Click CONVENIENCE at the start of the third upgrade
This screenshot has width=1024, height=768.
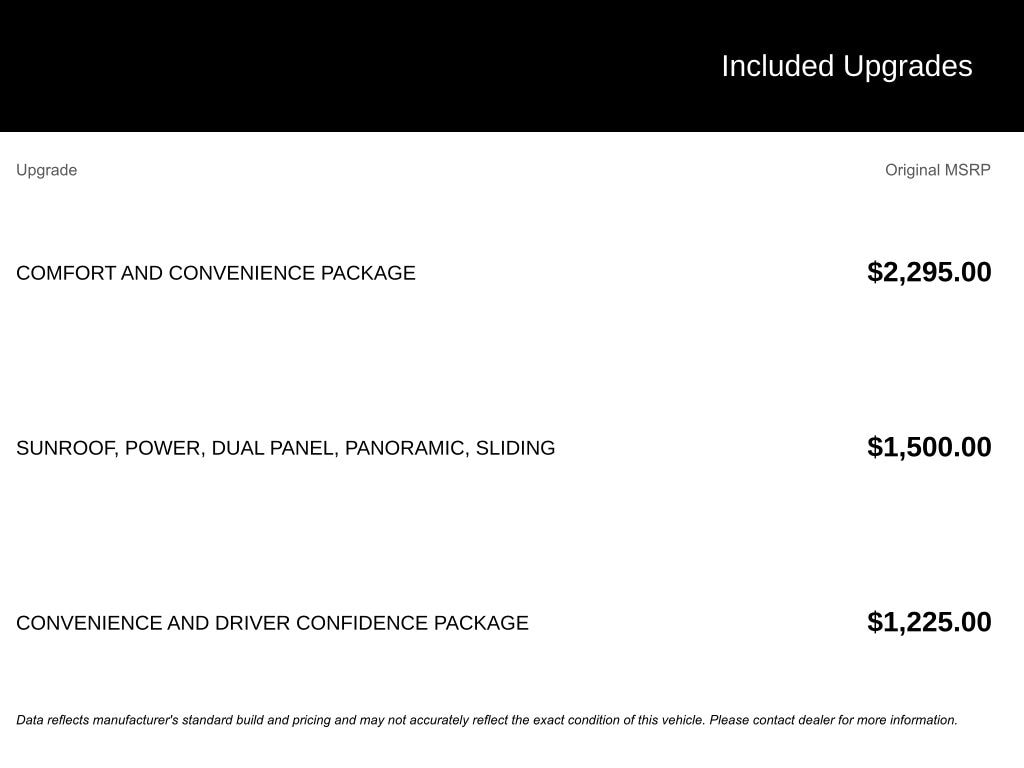click(89, 623)
